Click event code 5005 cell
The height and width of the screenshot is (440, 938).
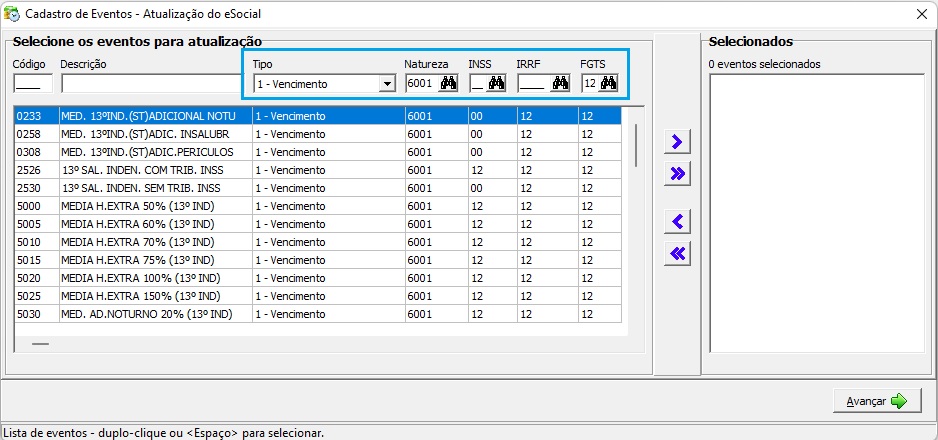[x=36, y=224]
